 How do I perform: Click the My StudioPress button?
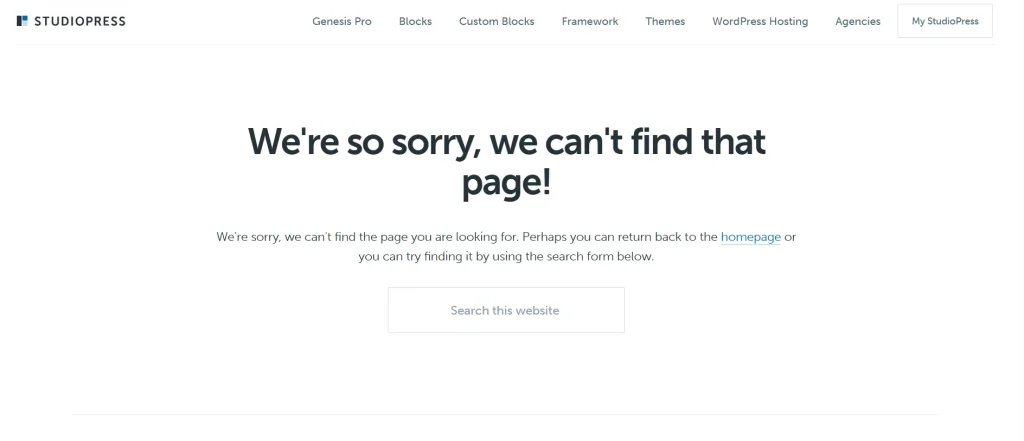pyautogui.click(x=945, y=21)
